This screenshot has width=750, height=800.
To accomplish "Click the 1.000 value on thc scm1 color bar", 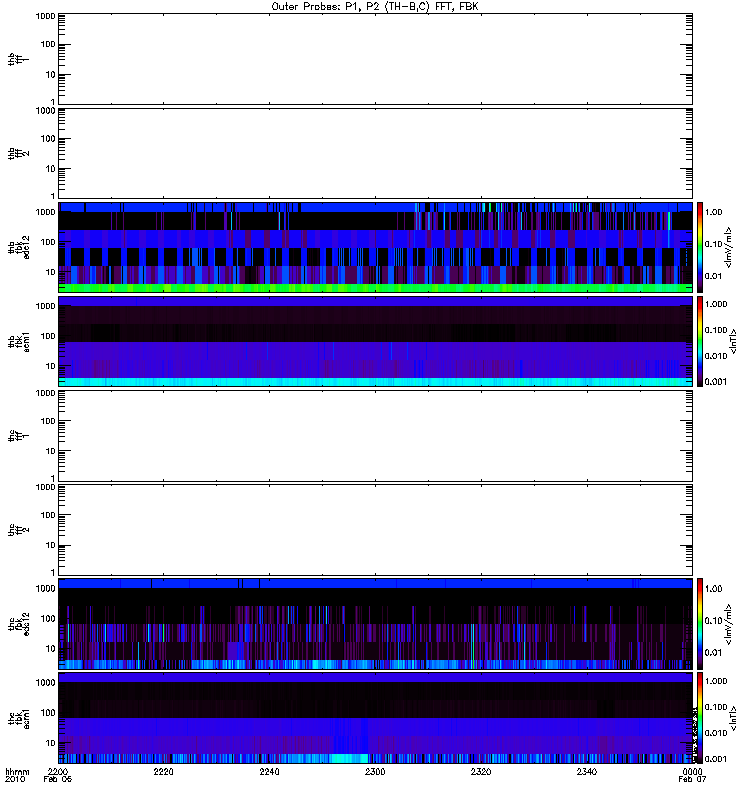I will click(716, 681).
